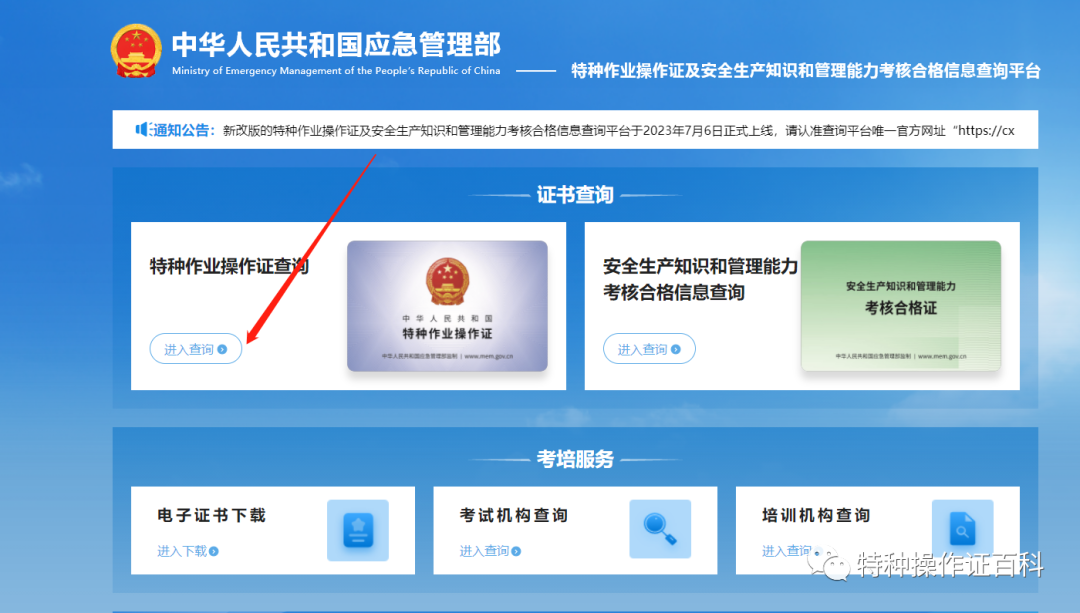Click the 证书查询 section heading
The height and width of the screenshot is (613, 1080).
575,195
